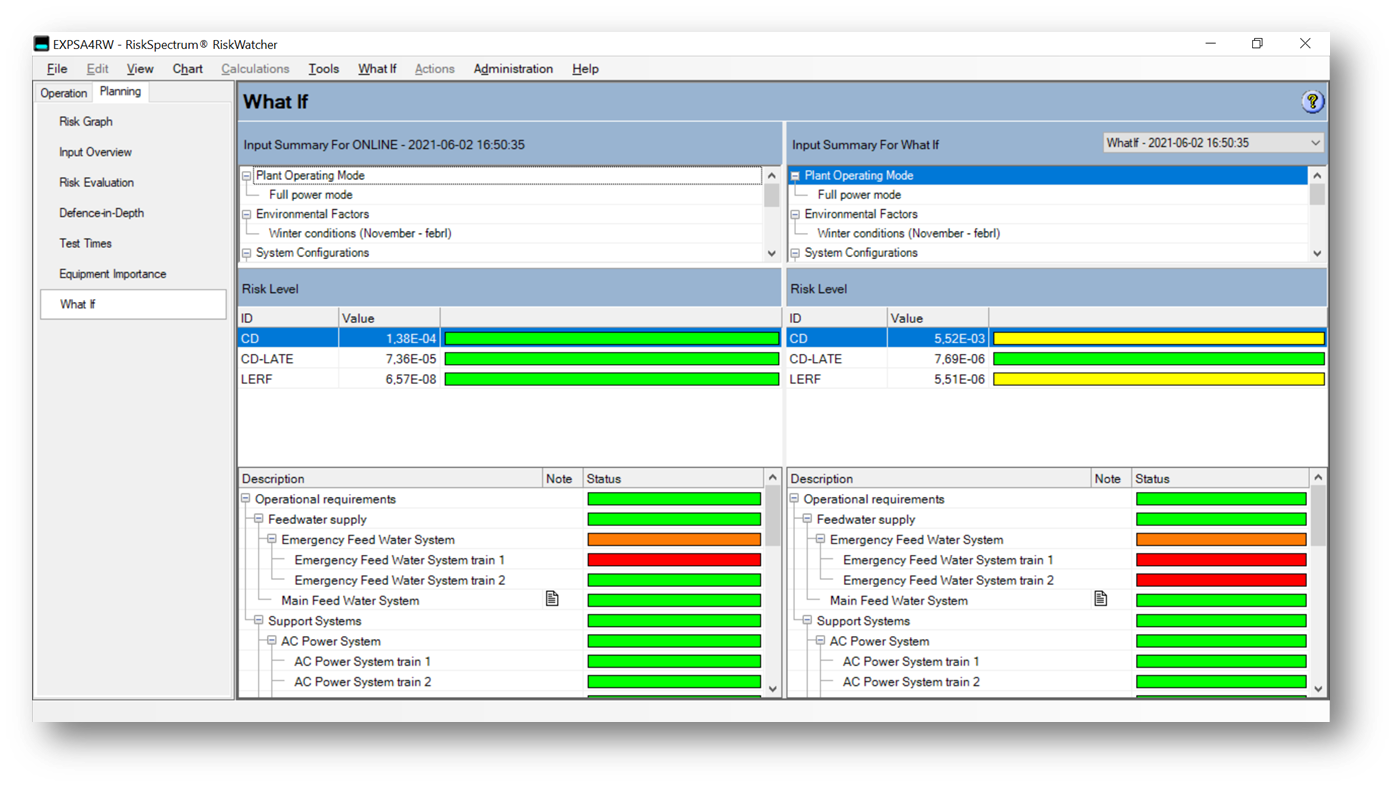1395x787 pixels.
Task: Open the Administration menu
Action: 513,69
